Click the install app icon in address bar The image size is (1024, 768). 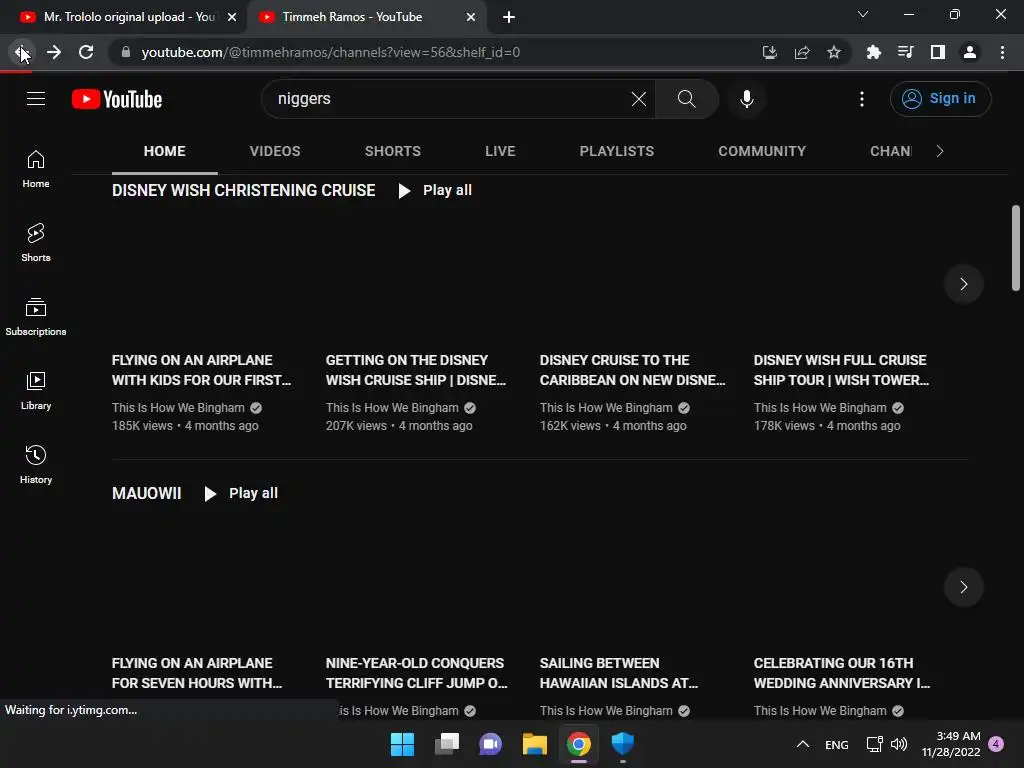(x=770, y=52)
